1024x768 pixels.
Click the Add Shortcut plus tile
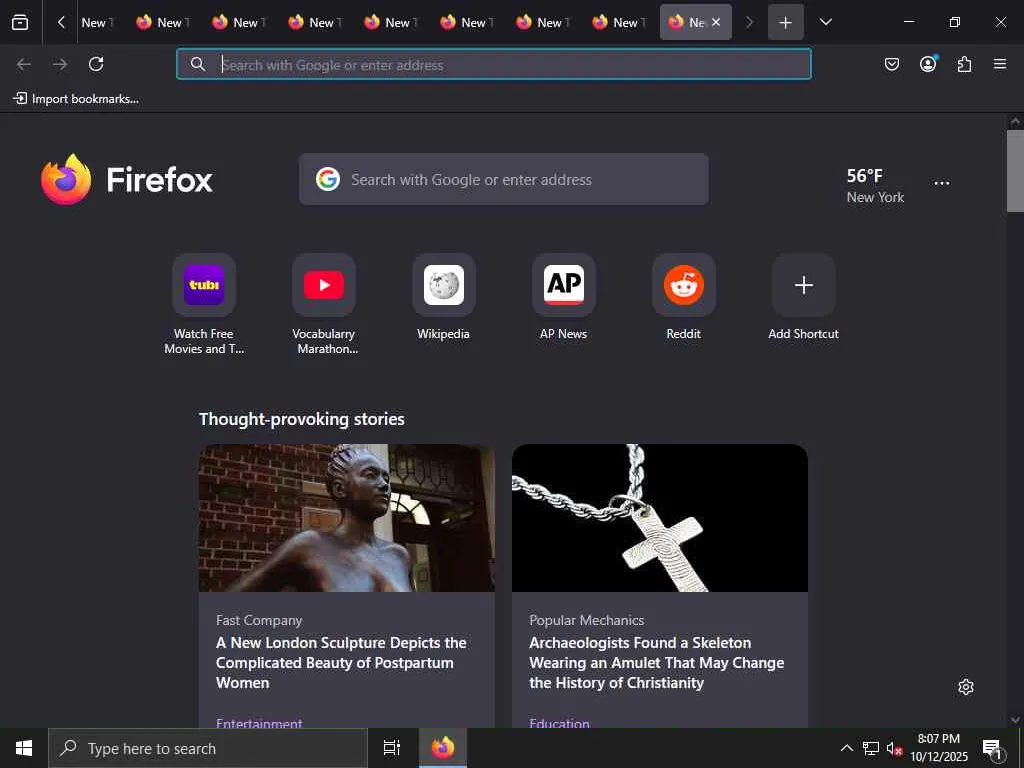pos(804,285)
